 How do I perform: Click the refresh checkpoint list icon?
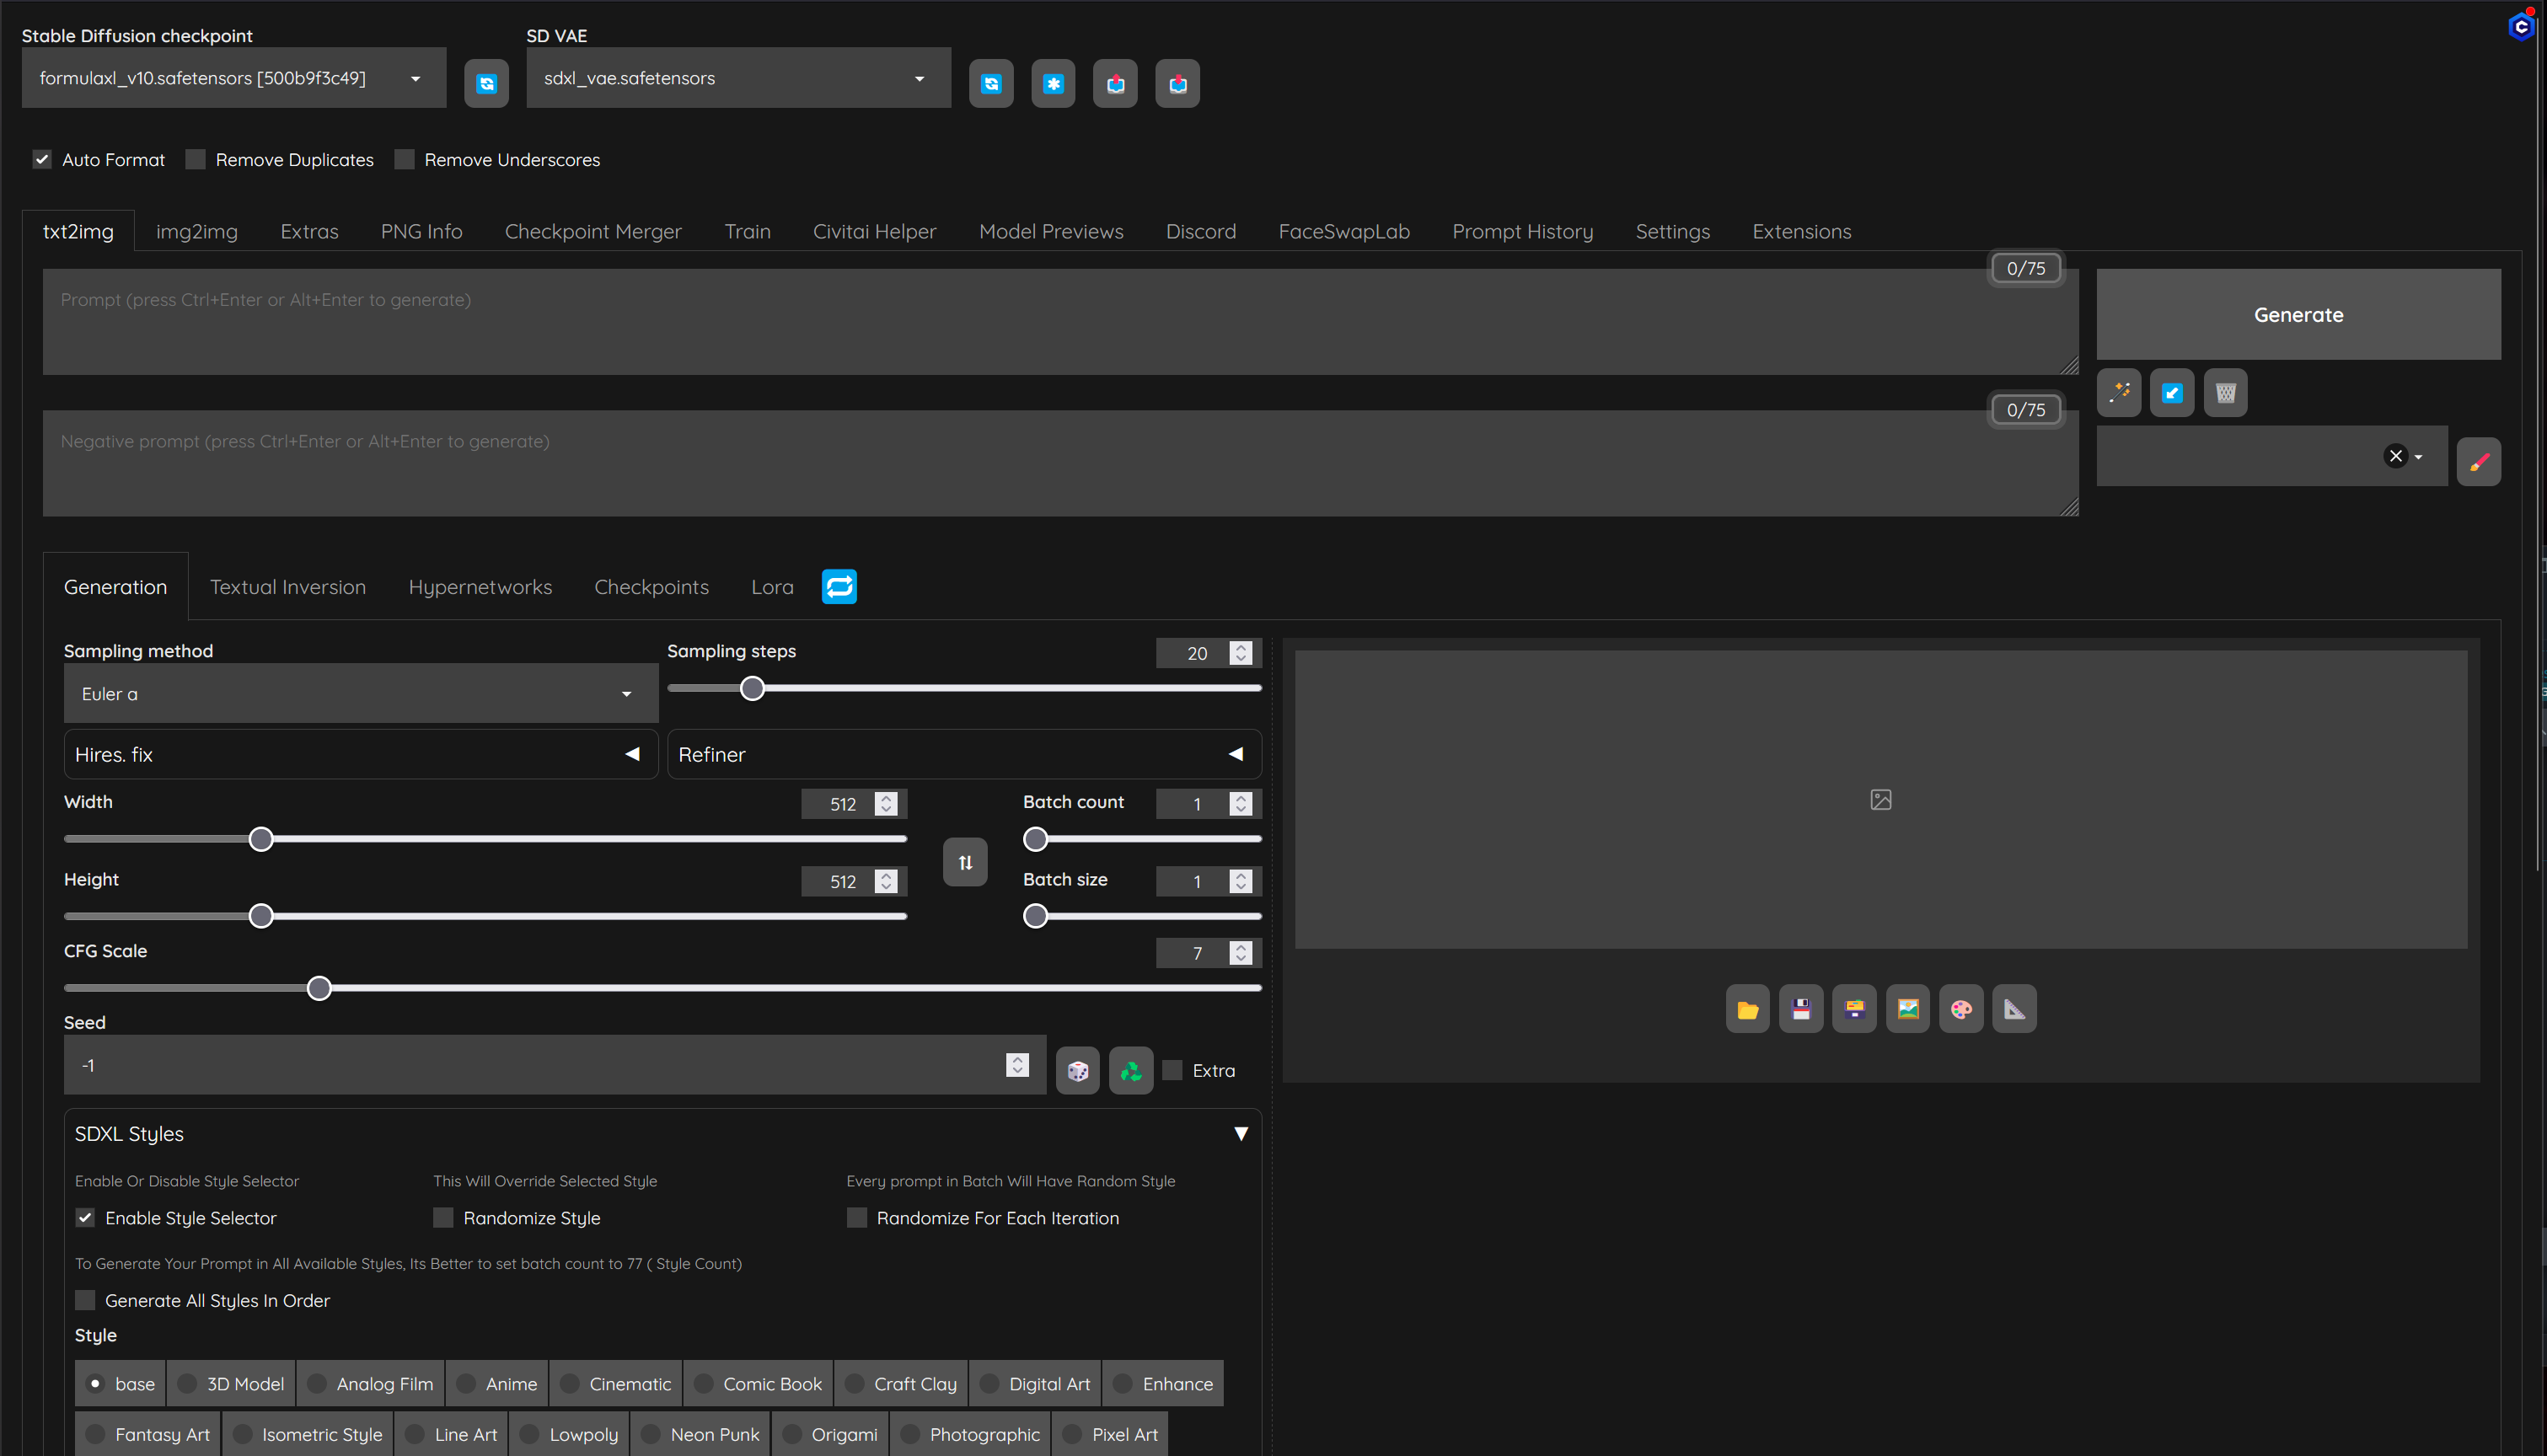tap(487, 83)
